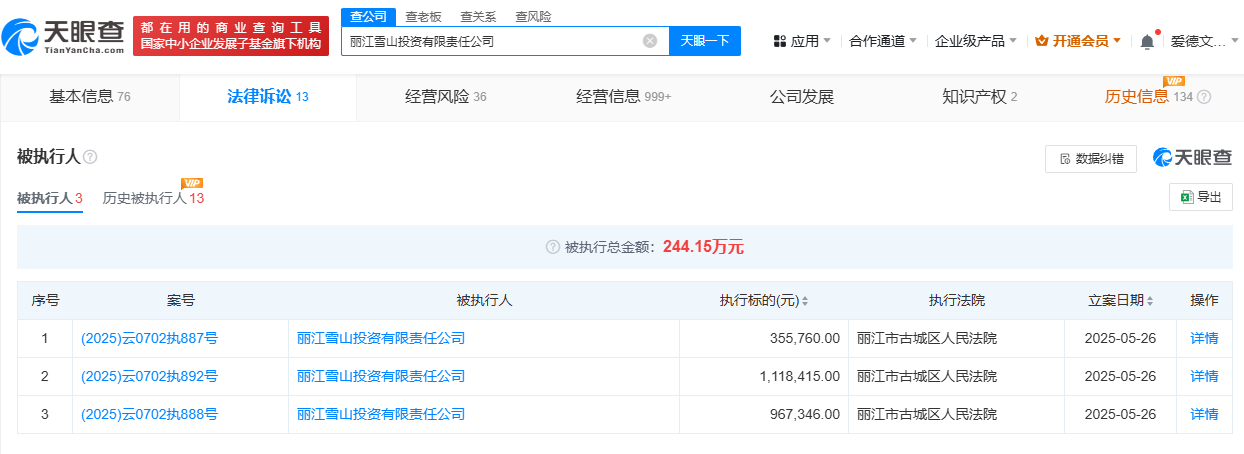
Task: Switch to 查风险 search tab
Action: point(533,16)
